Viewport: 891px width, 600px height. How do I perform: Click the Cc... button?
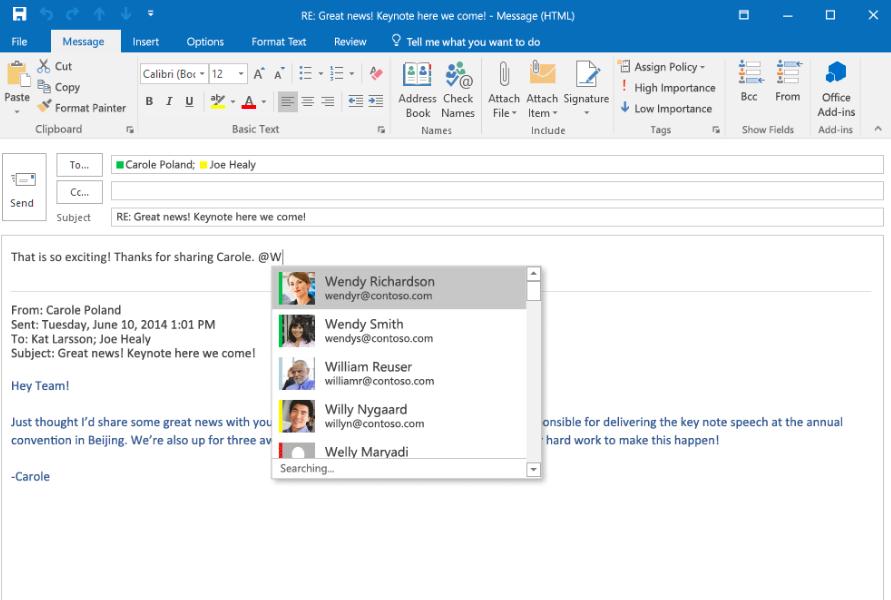click(80, 192)
